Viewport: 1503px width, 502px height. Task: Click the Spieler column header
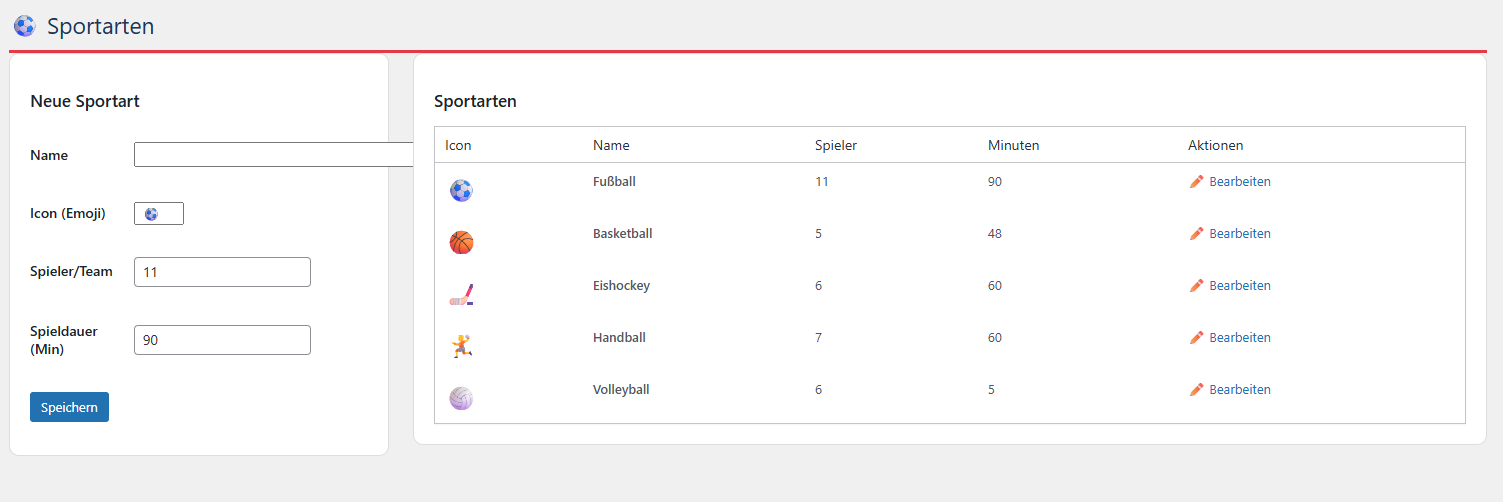pos(836,145)
